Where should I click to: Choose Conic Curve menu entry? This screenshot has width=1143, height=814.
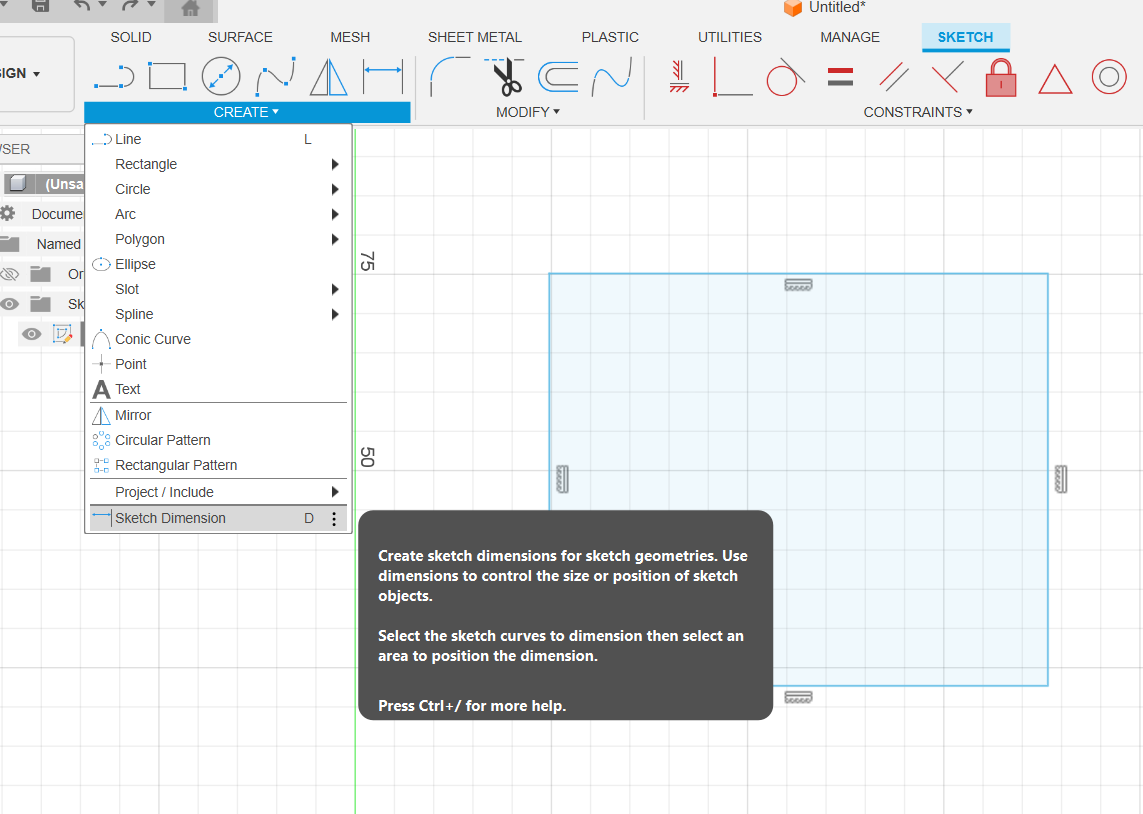click(218, 340)
